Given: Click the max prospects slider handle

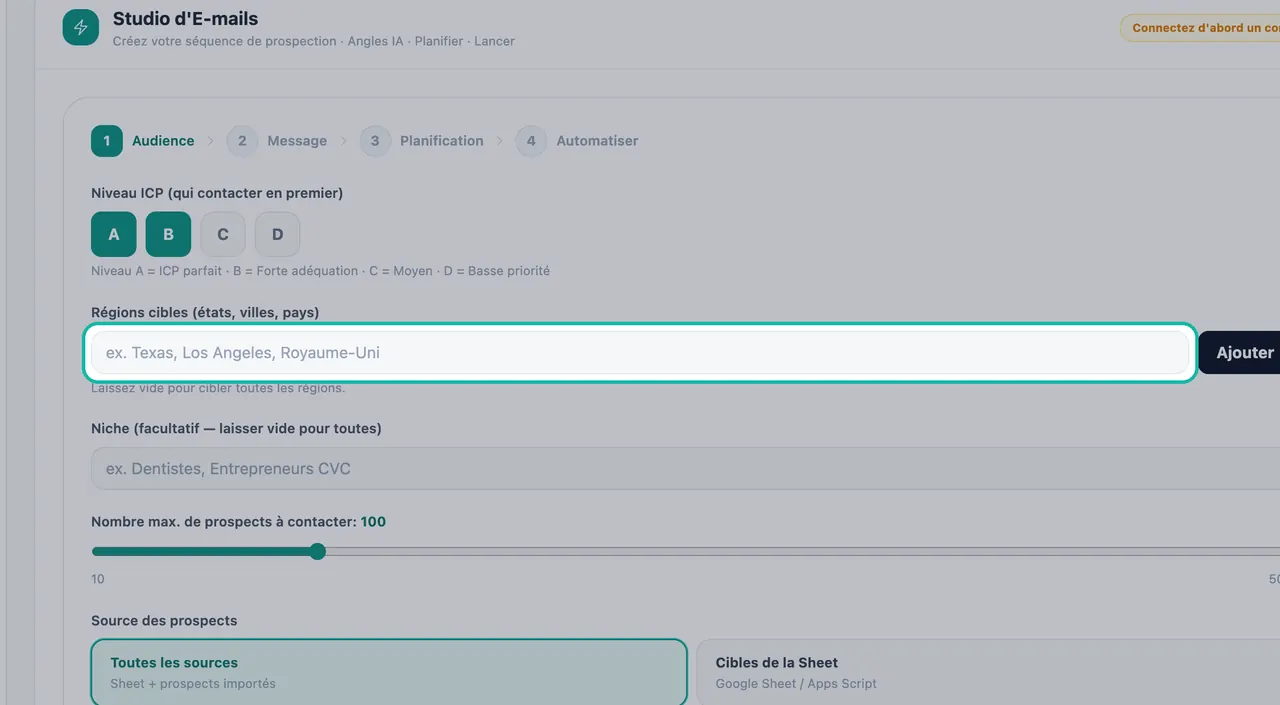Looking at the screenshot, I should [318, 551].
